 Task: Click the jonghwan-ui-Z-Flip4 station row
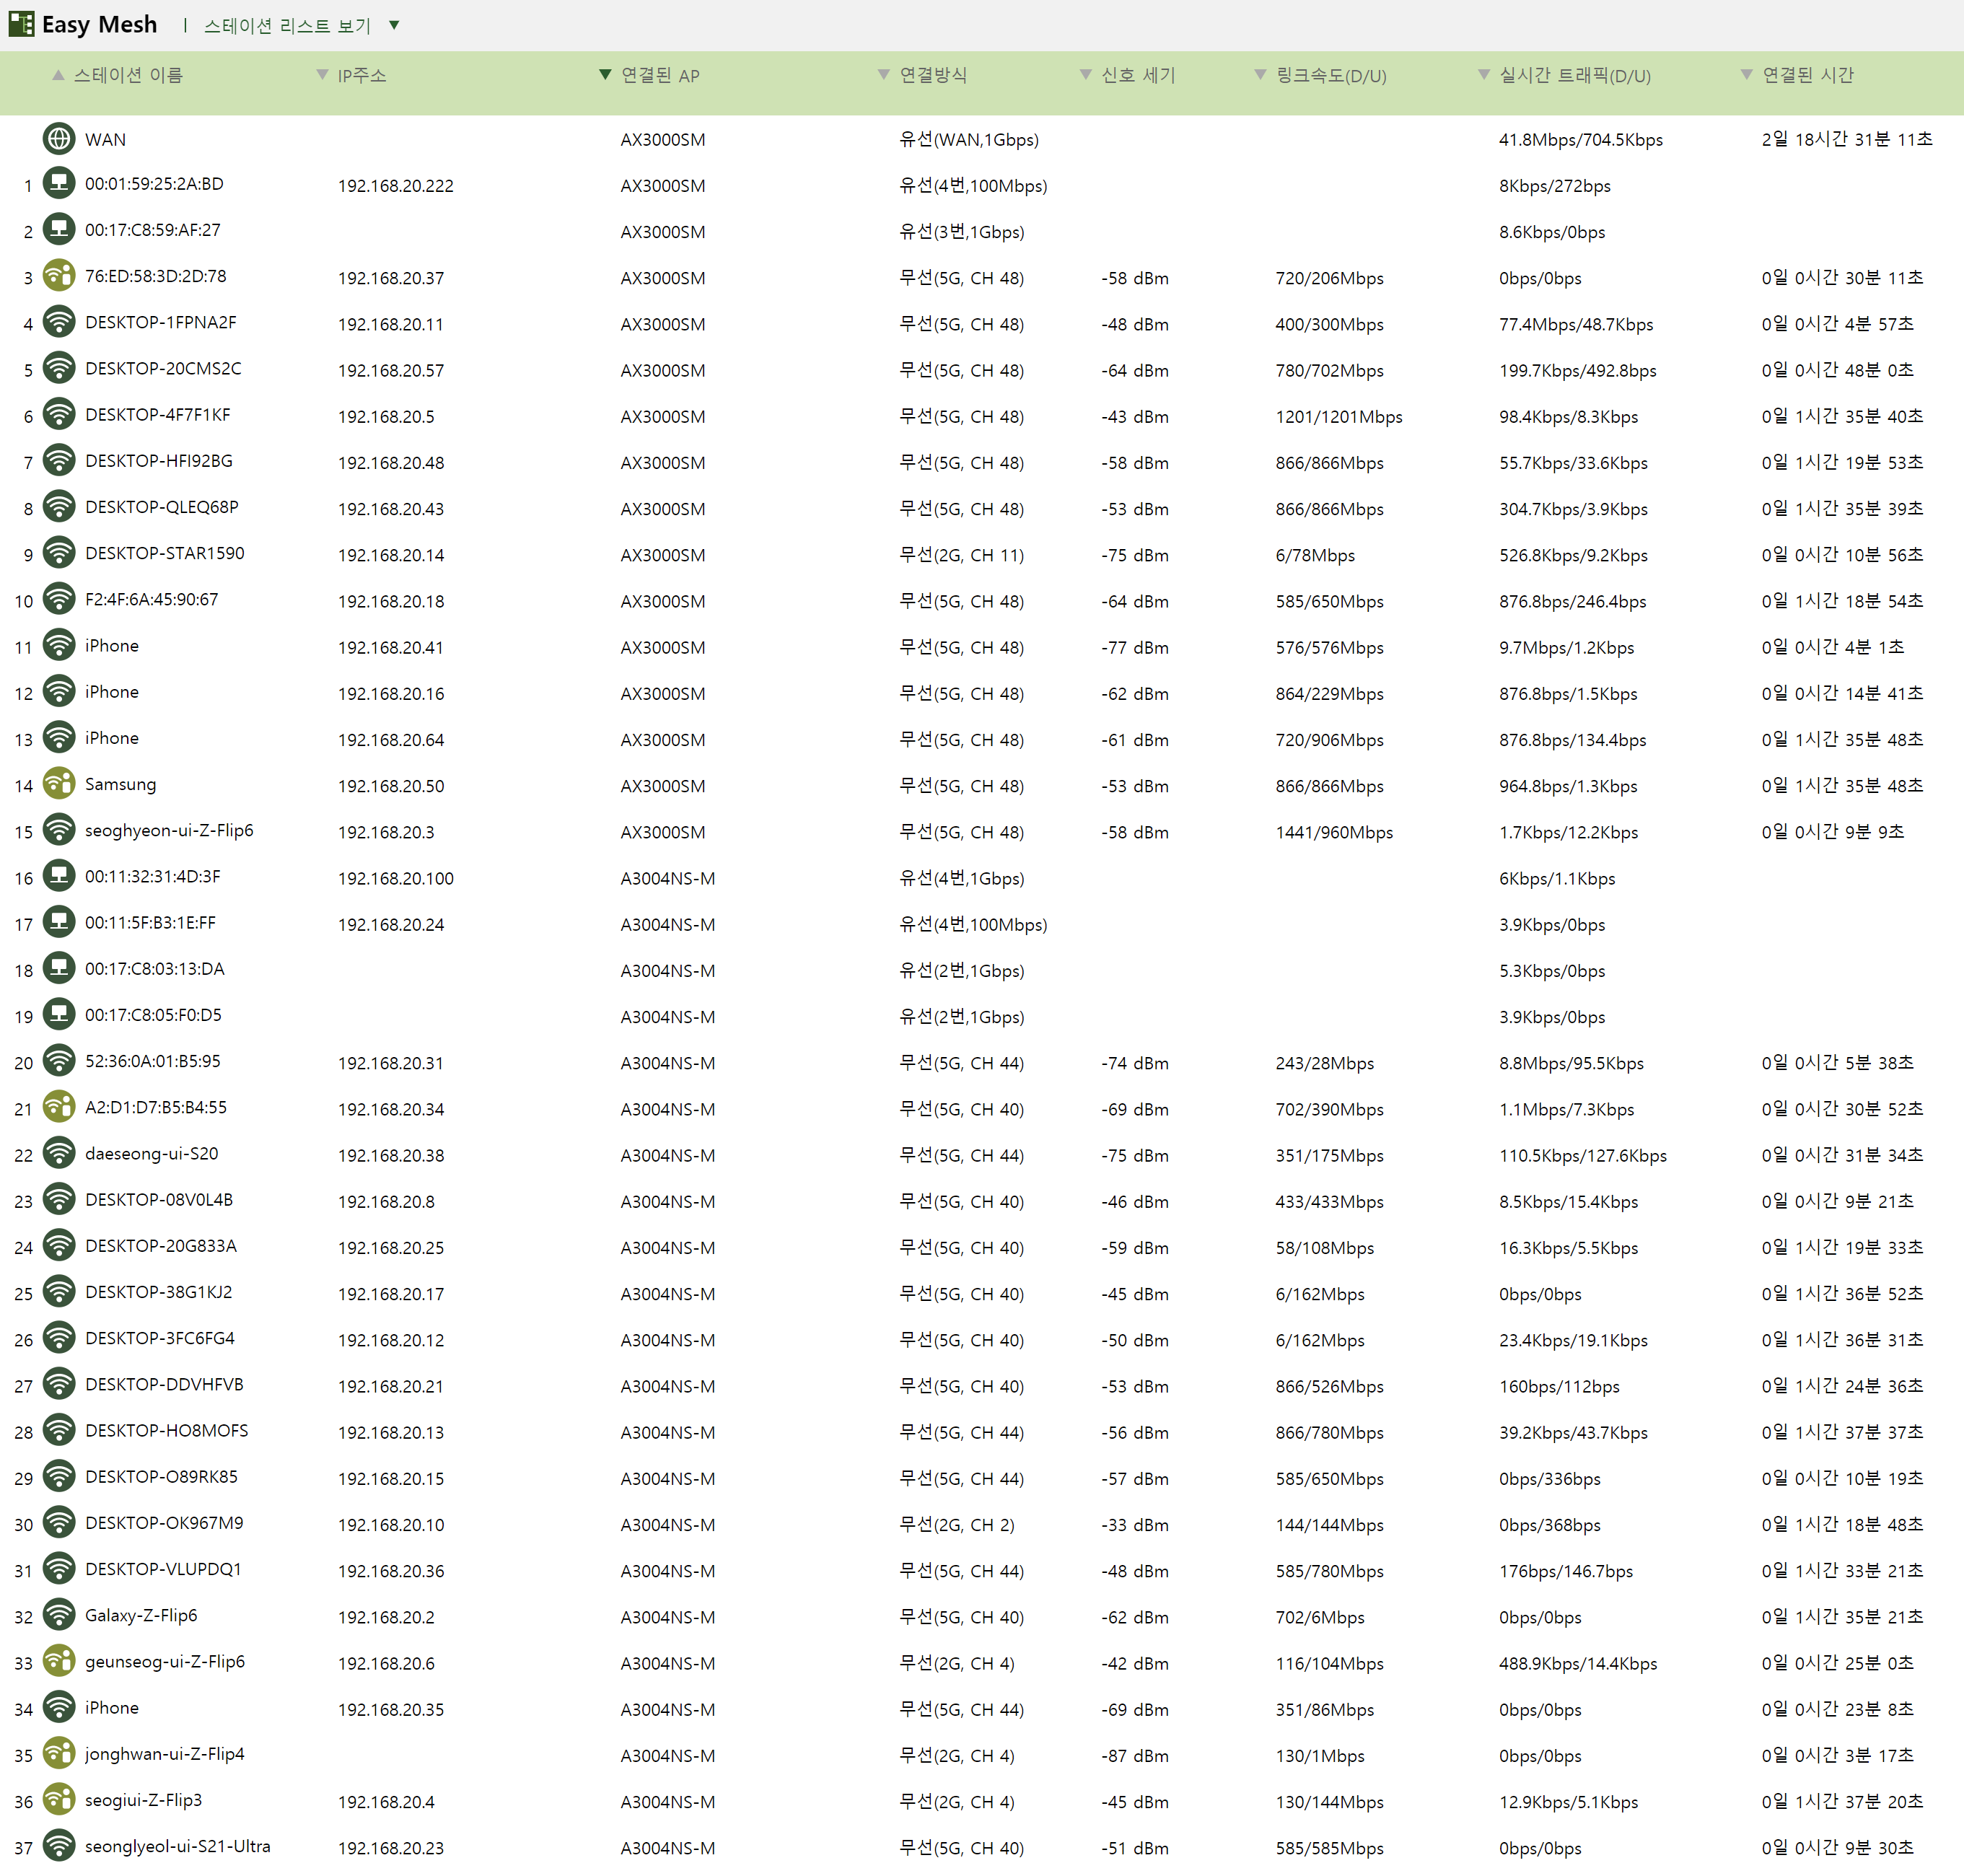click(x=982, y=1754)
